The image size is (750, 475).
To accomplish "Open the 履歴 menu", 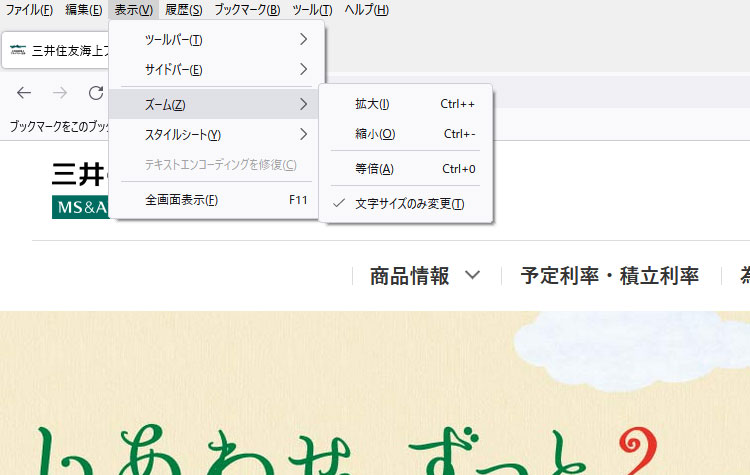I will pos(184,10).
